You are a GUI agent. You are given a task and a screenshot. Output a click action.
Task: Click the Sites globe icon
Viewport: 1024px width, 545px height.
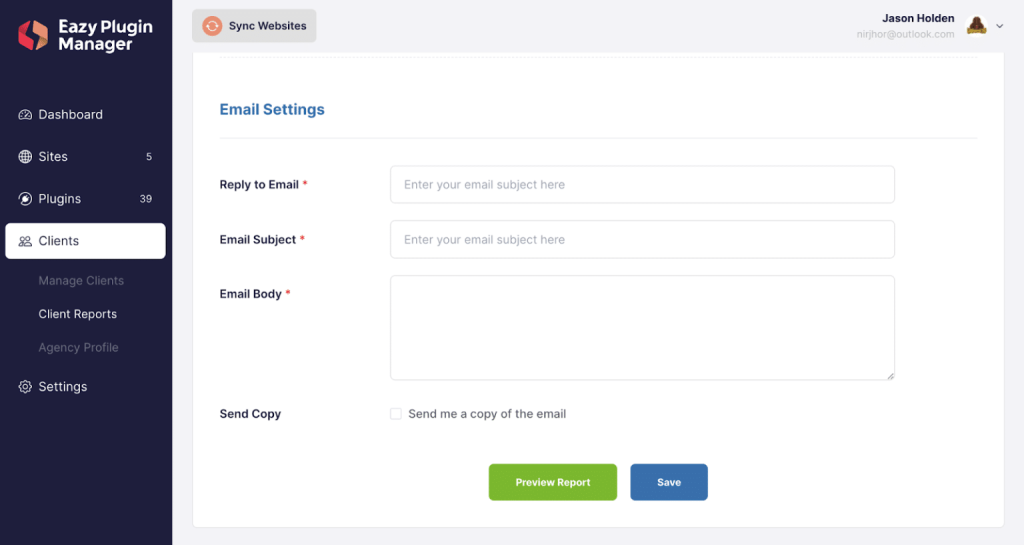25,157
